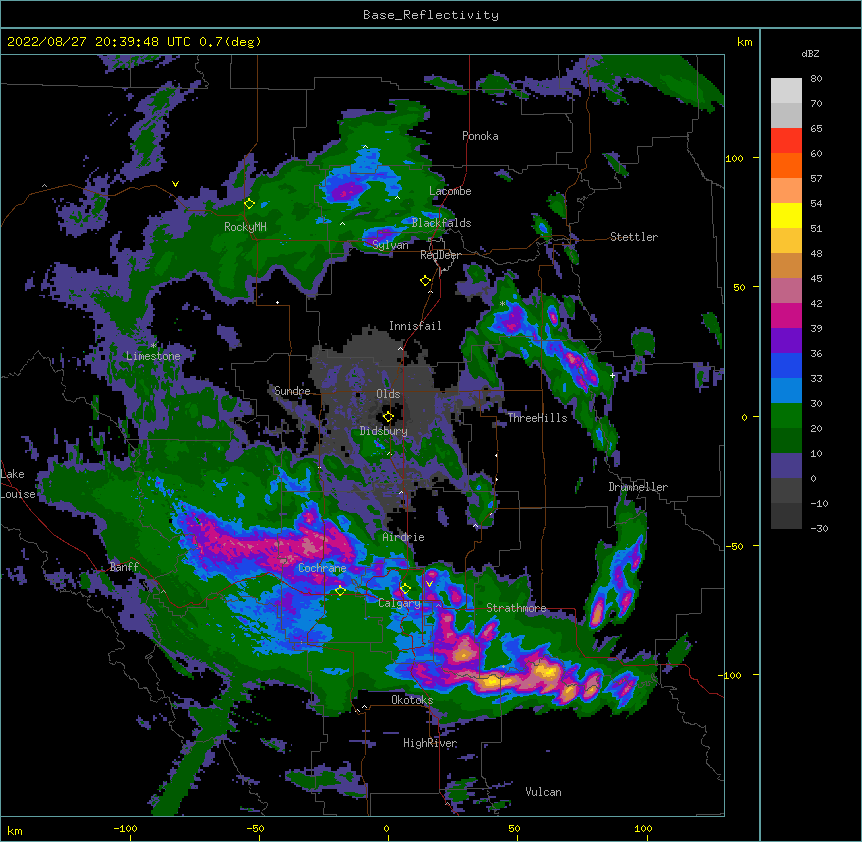
Task: Click the -100 tick on right axis
Action: (732, 675)
